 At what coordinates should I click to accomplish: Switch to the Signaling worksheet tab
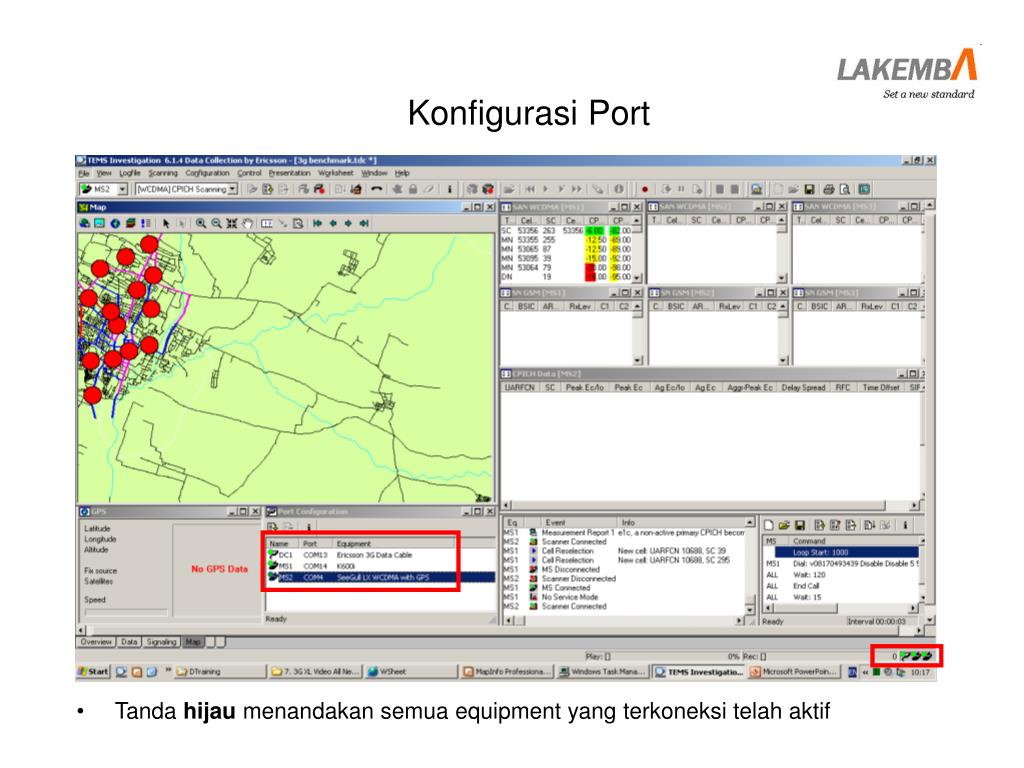[161, 642]
